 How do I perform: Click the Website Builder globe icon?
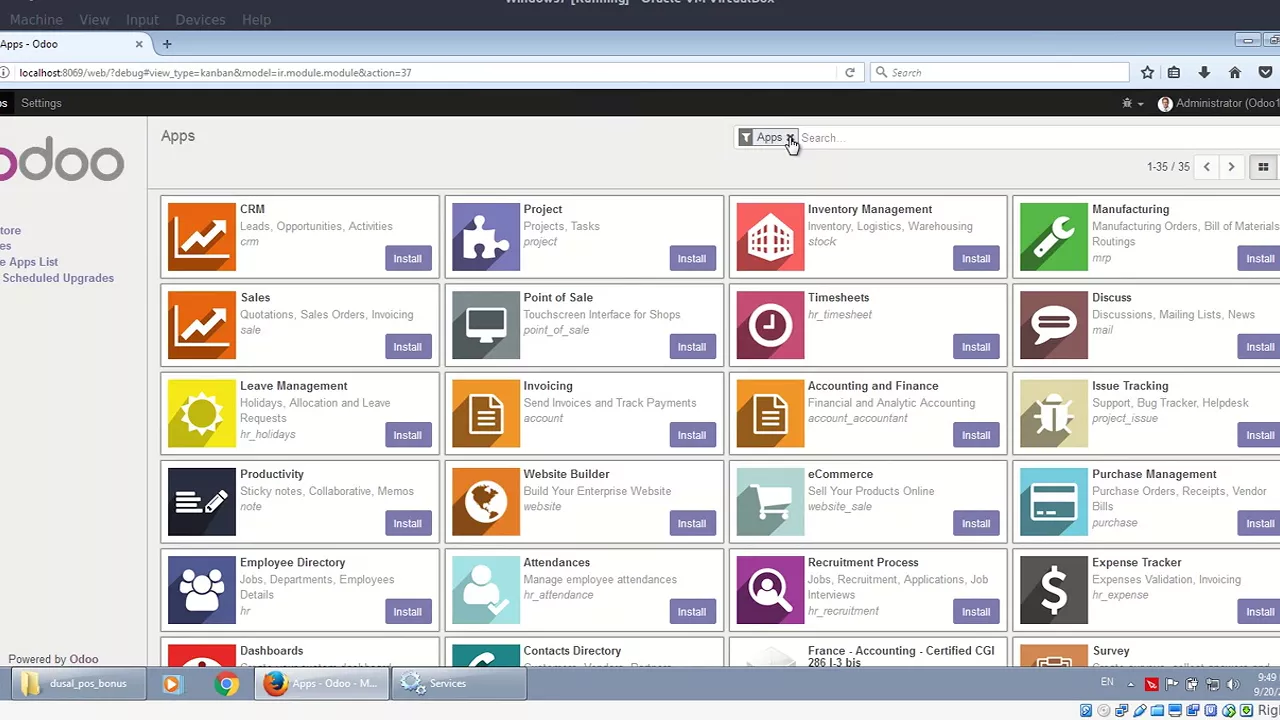(x=486, y=502)
